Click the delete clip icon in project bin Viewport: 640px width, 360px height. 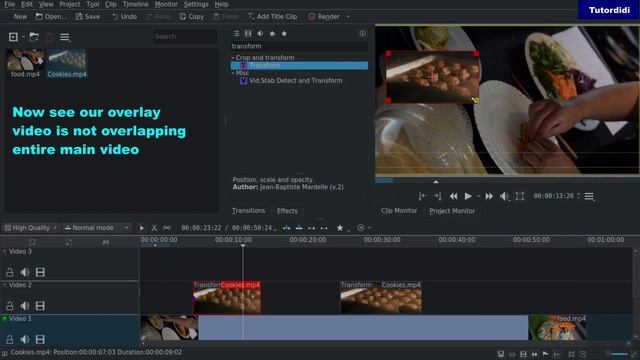(x=49, y=37)
